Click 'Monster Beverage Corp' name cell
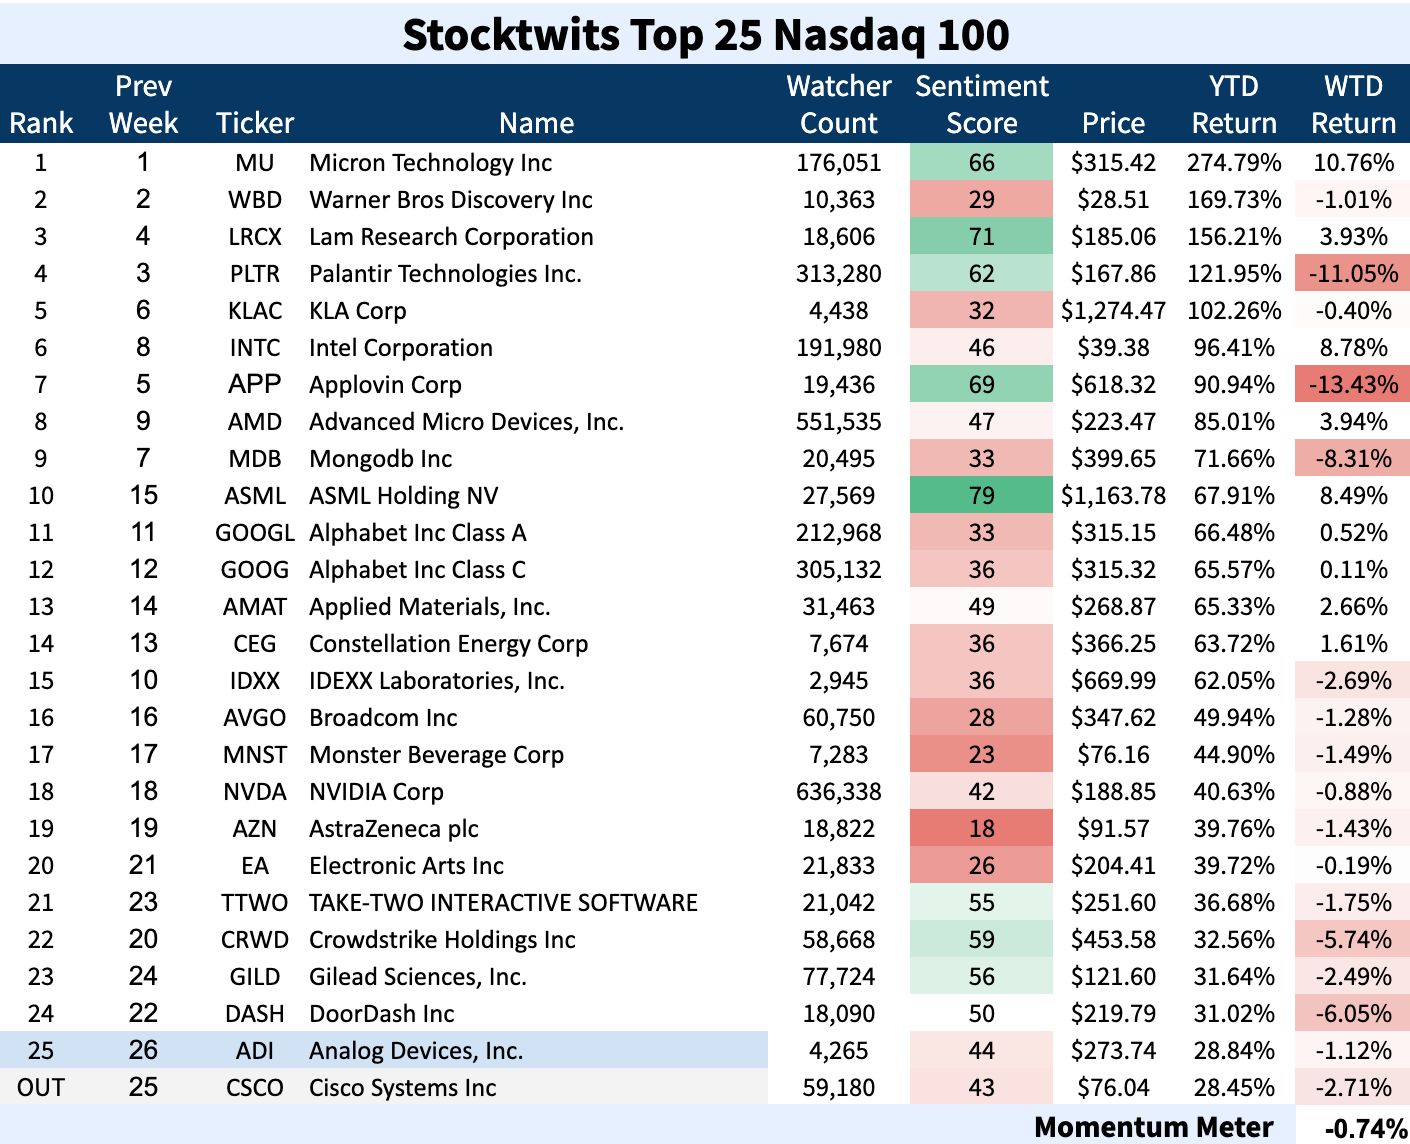Viewport: 1410px width, 1144px height. pos(436,755)
